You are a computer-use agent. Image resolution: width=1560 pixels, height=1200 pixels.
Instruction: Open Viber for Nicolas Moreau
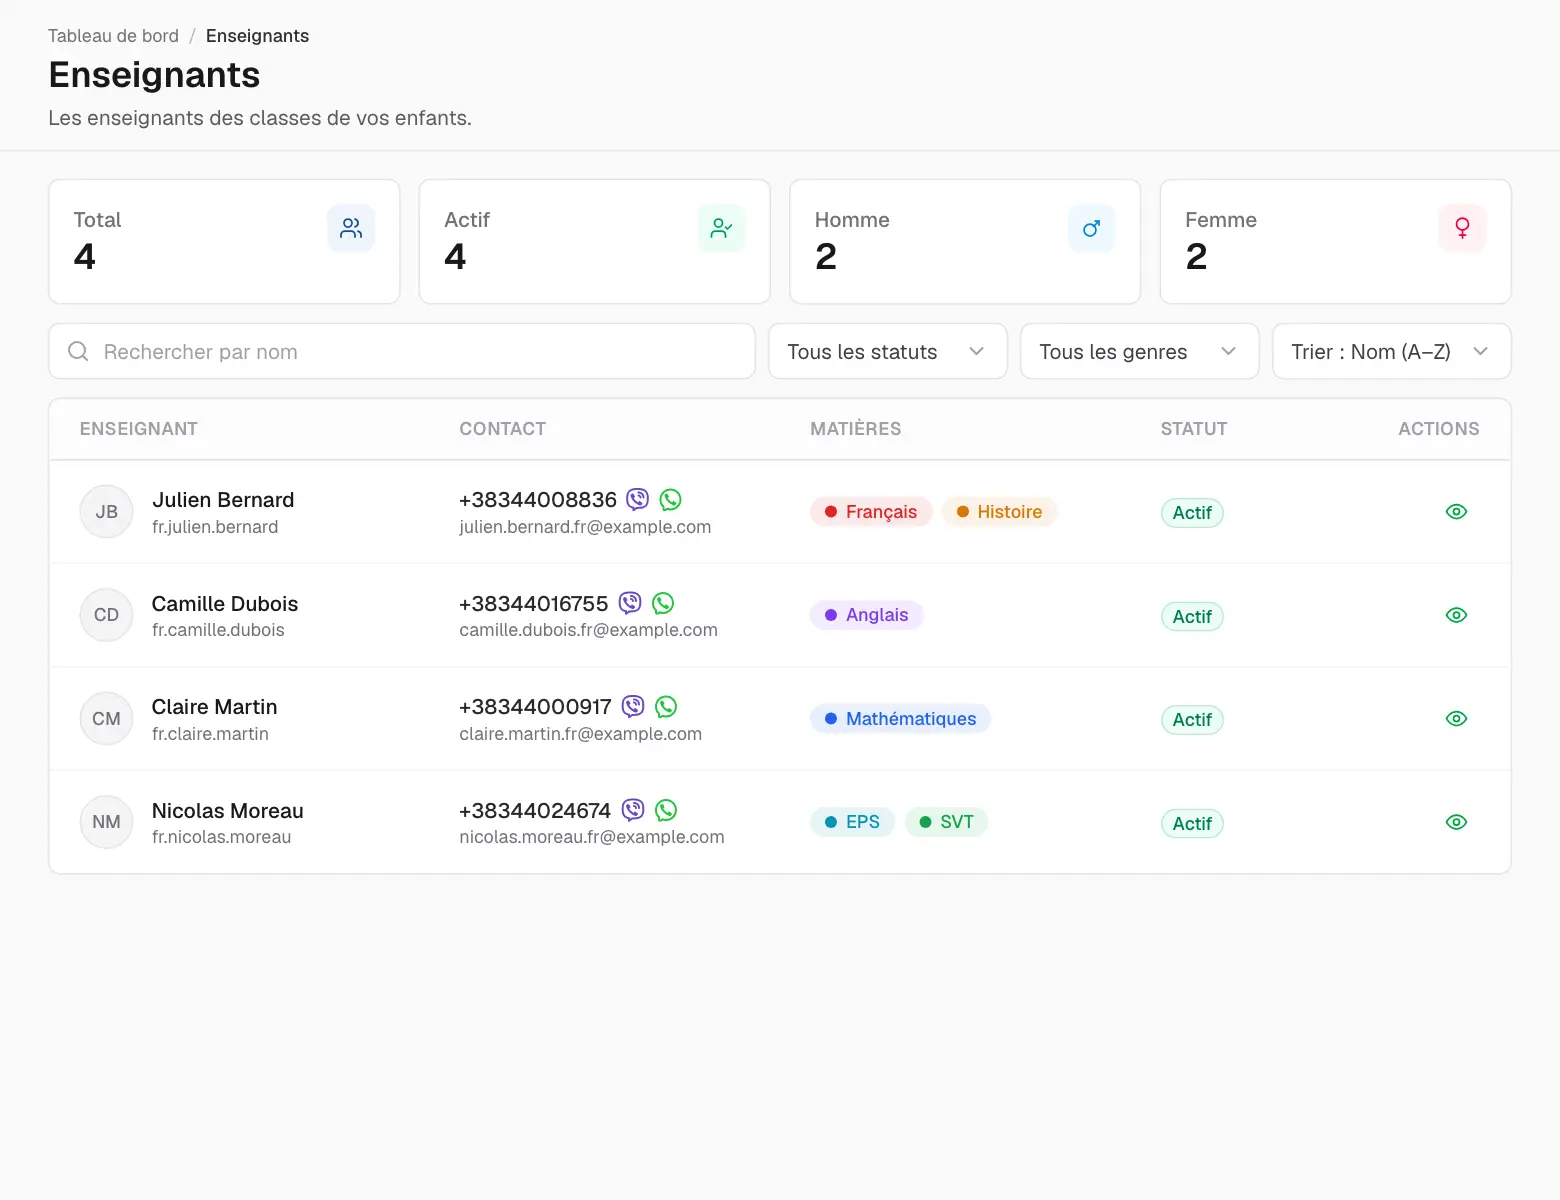pos(633,810)
